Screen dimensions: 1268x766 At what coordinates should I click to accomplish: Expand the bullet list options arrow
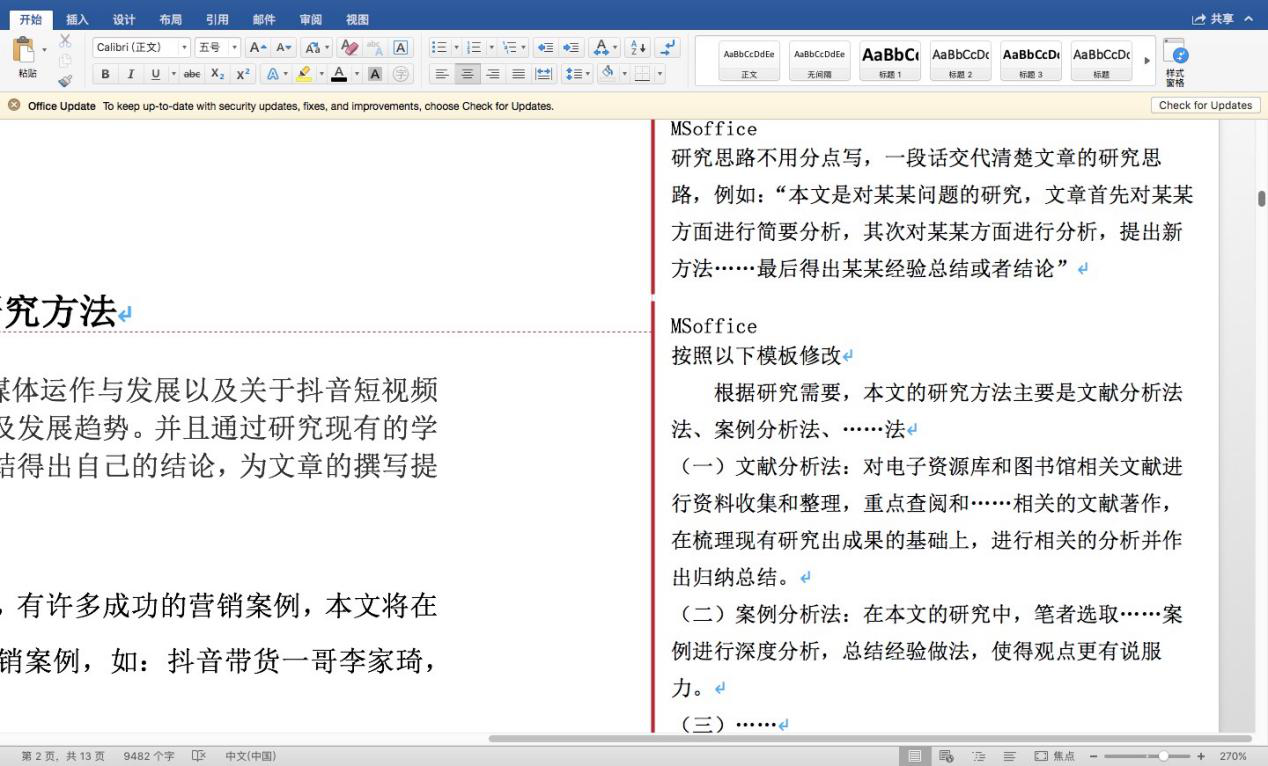point(456,48)
